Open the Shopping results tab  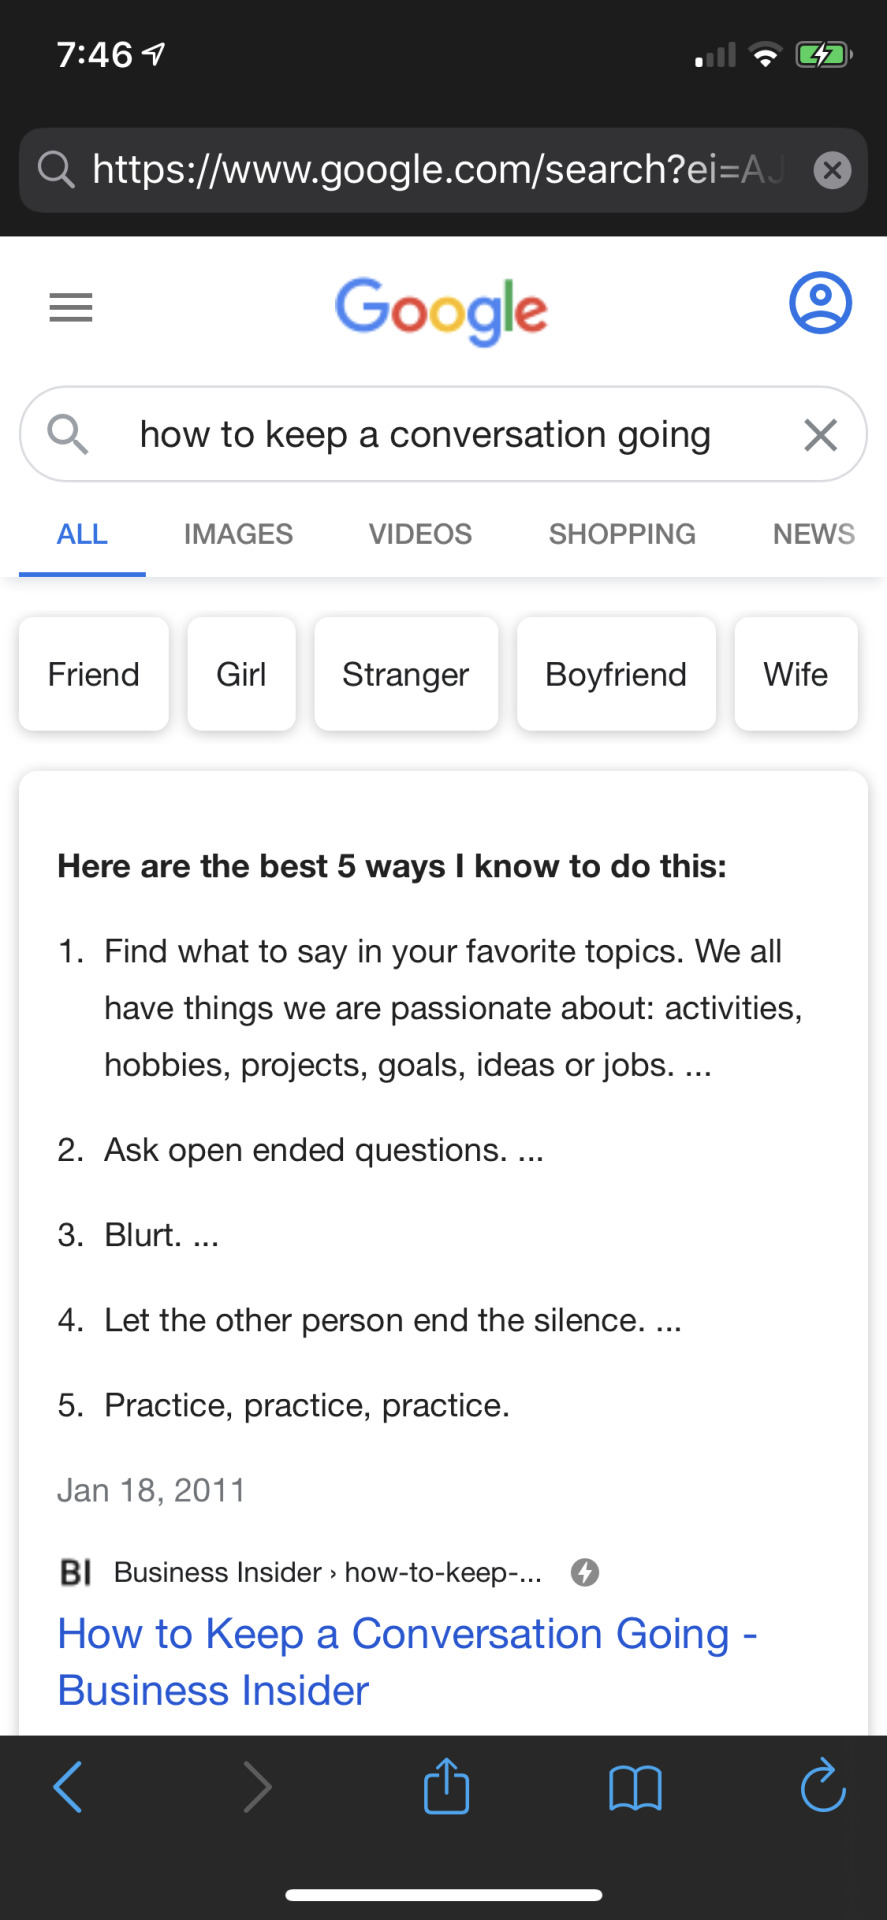tap(622, 534)
